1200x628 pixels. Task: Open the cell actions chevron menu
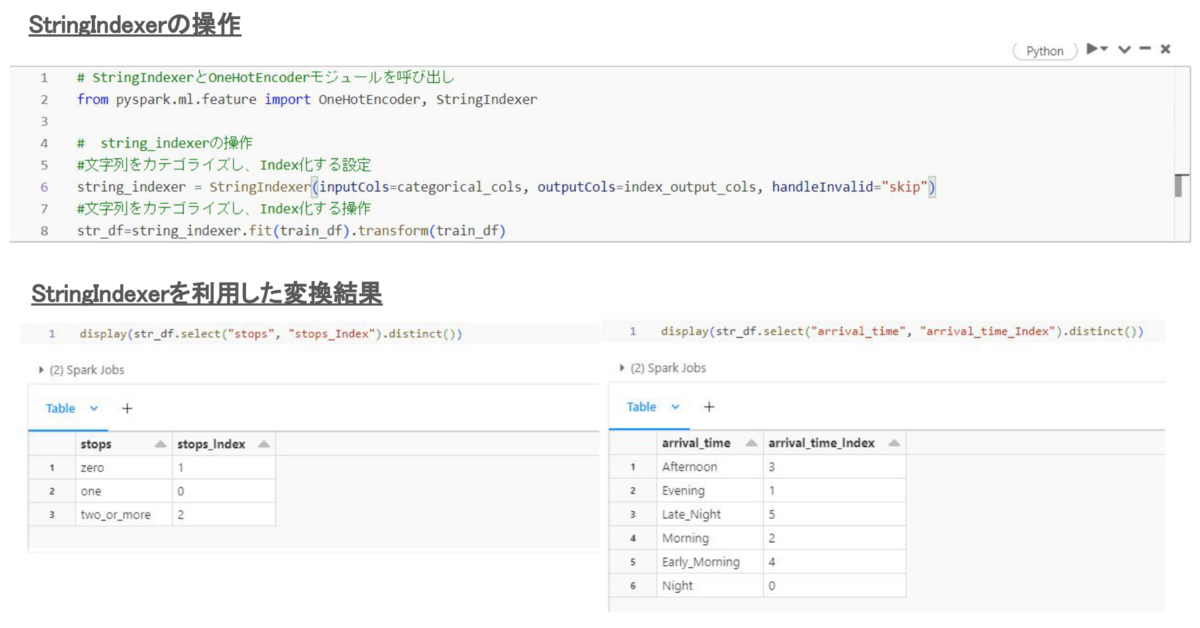1124,49
